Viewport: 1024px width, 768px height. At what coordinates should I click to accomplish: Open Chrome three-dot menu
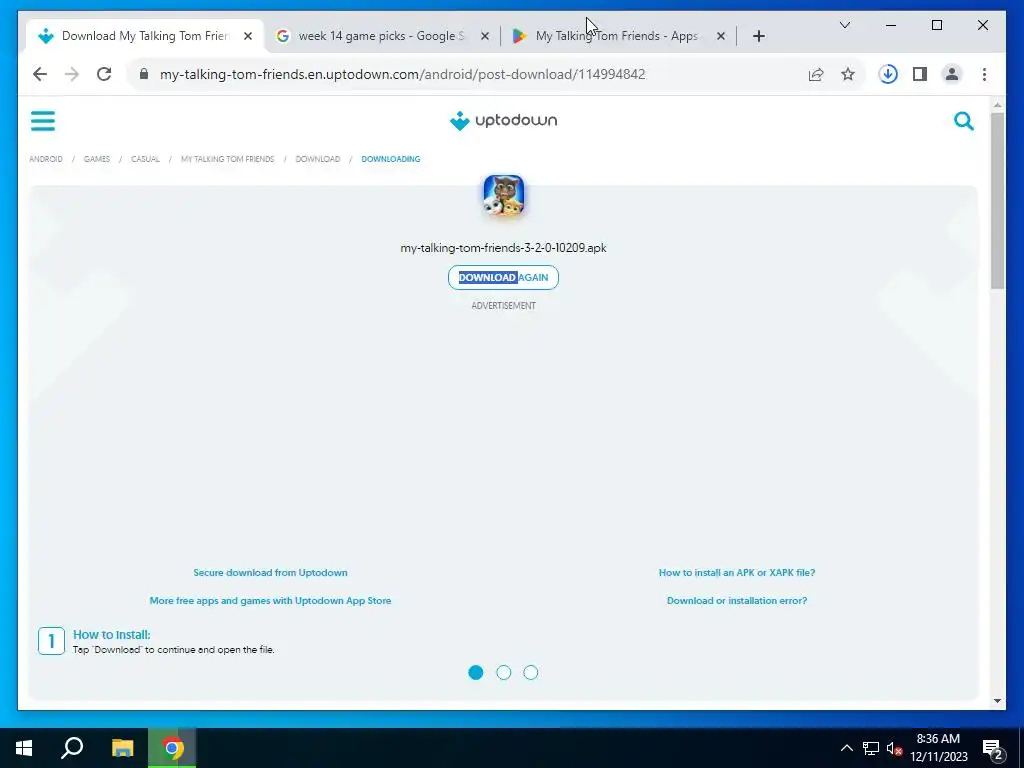click(984, 74)
